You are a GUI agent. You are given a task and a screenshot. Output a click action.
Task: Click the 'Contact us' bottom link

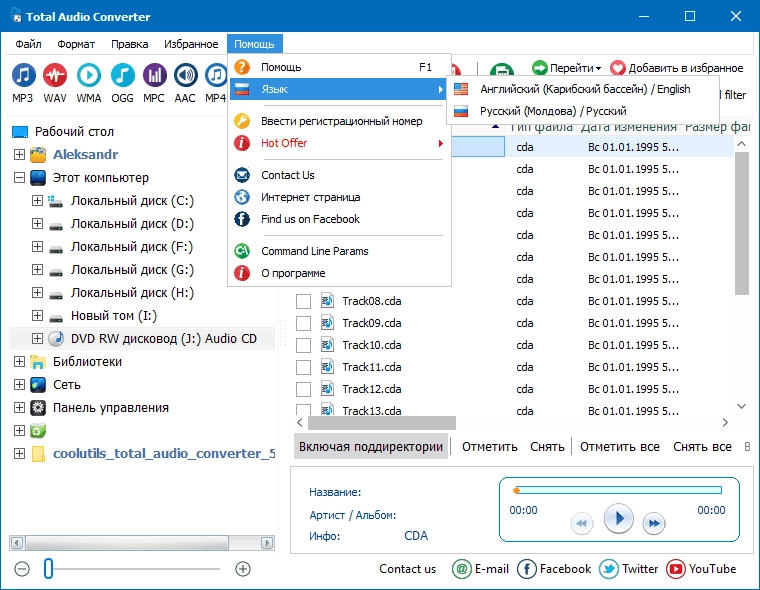pos(407,569)
